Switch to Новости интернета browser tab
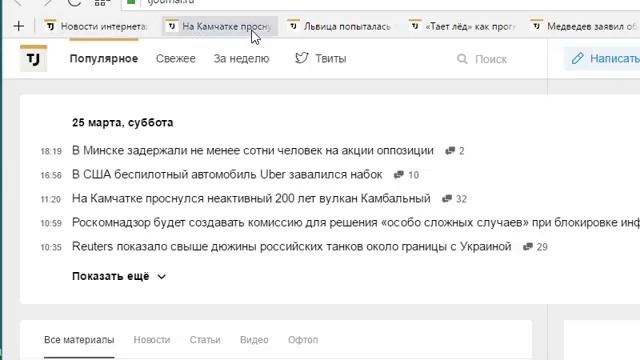The image size is (640, 360). pos(97,26)
